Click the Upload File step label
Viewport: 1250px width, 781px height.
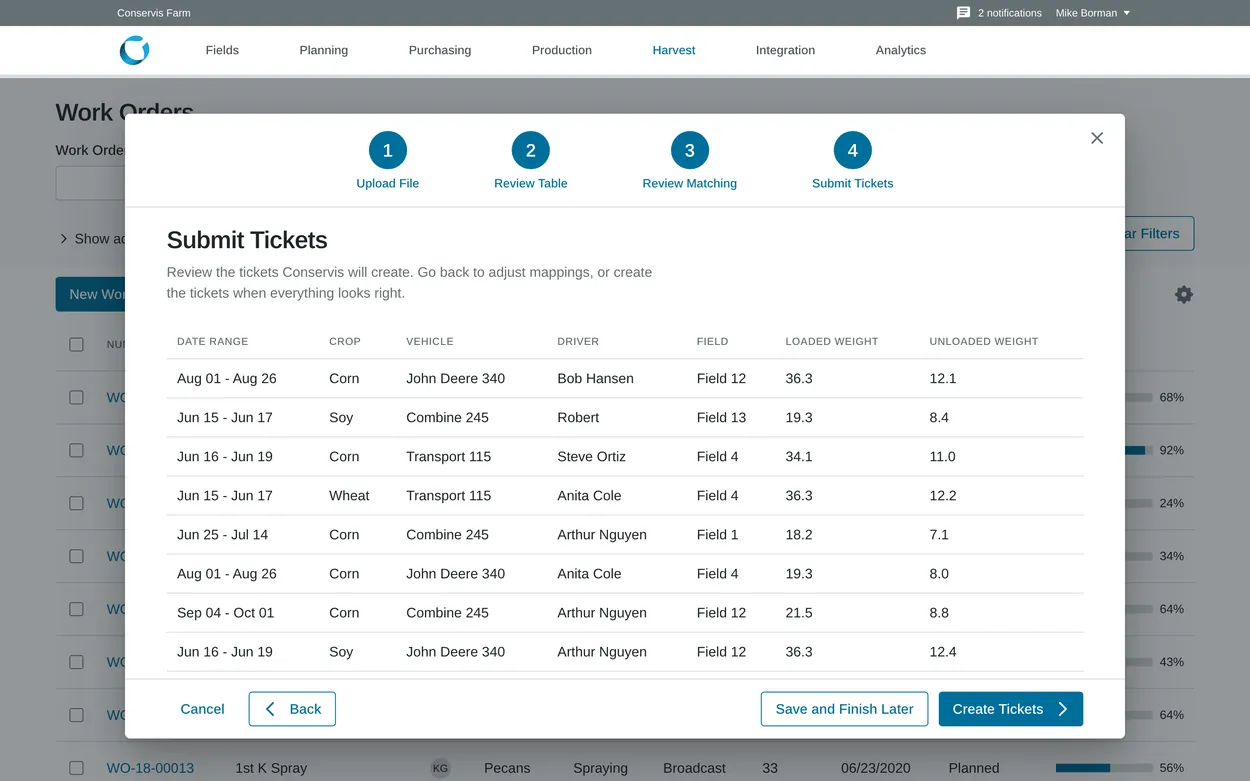[x=388, y=183]
